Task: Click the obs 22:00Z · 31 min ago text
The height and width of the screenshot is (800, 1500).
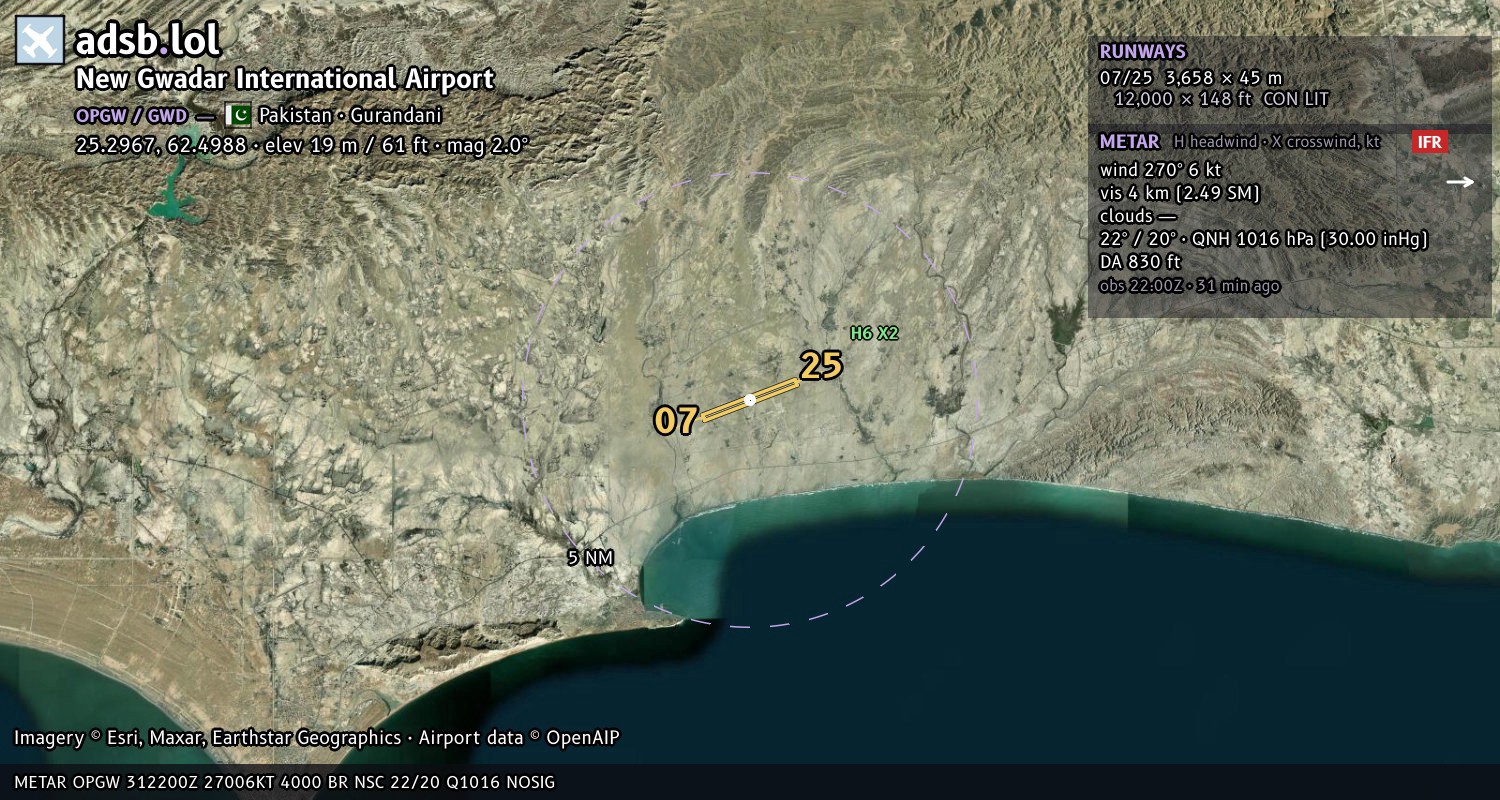Action: click(x=1189, y=286)
